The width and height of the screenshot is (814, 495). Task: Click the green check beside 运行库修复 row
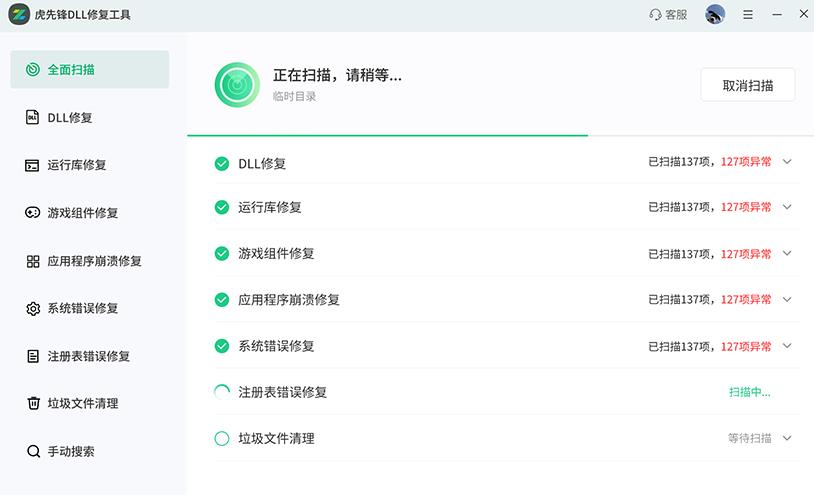tap(222, 207)
